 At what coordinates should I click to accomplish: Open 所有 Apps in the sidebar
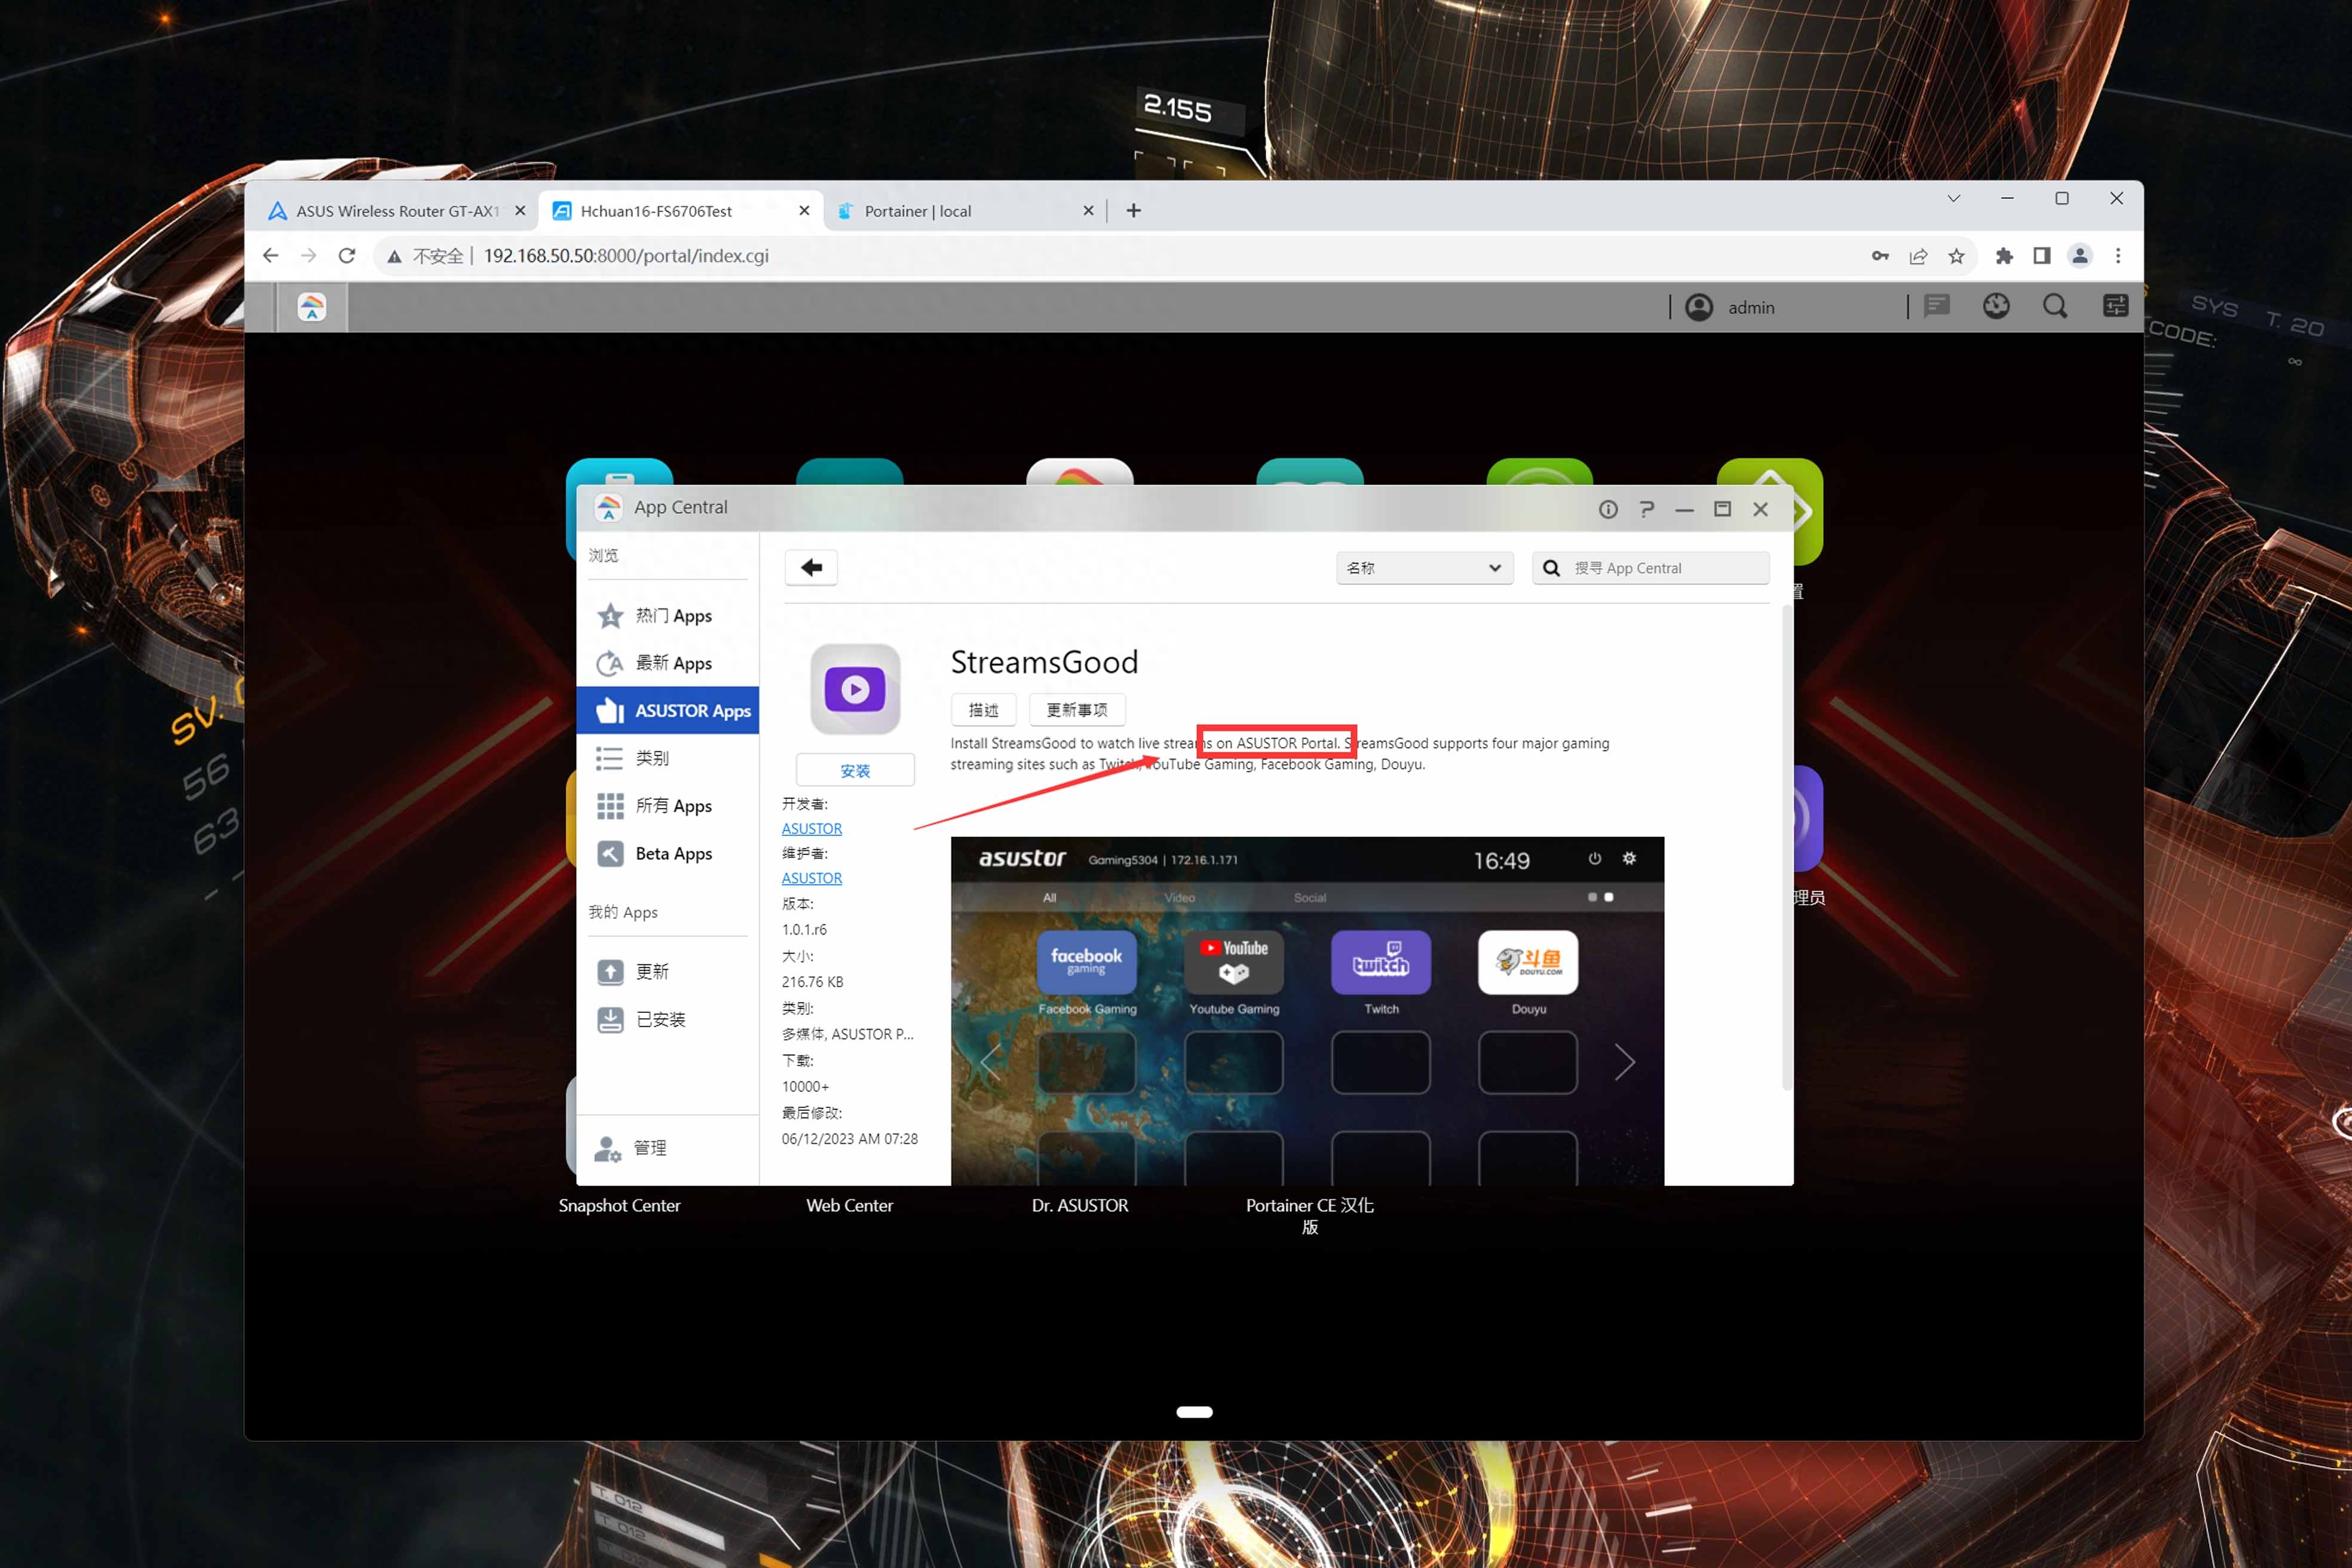[667, 805]
